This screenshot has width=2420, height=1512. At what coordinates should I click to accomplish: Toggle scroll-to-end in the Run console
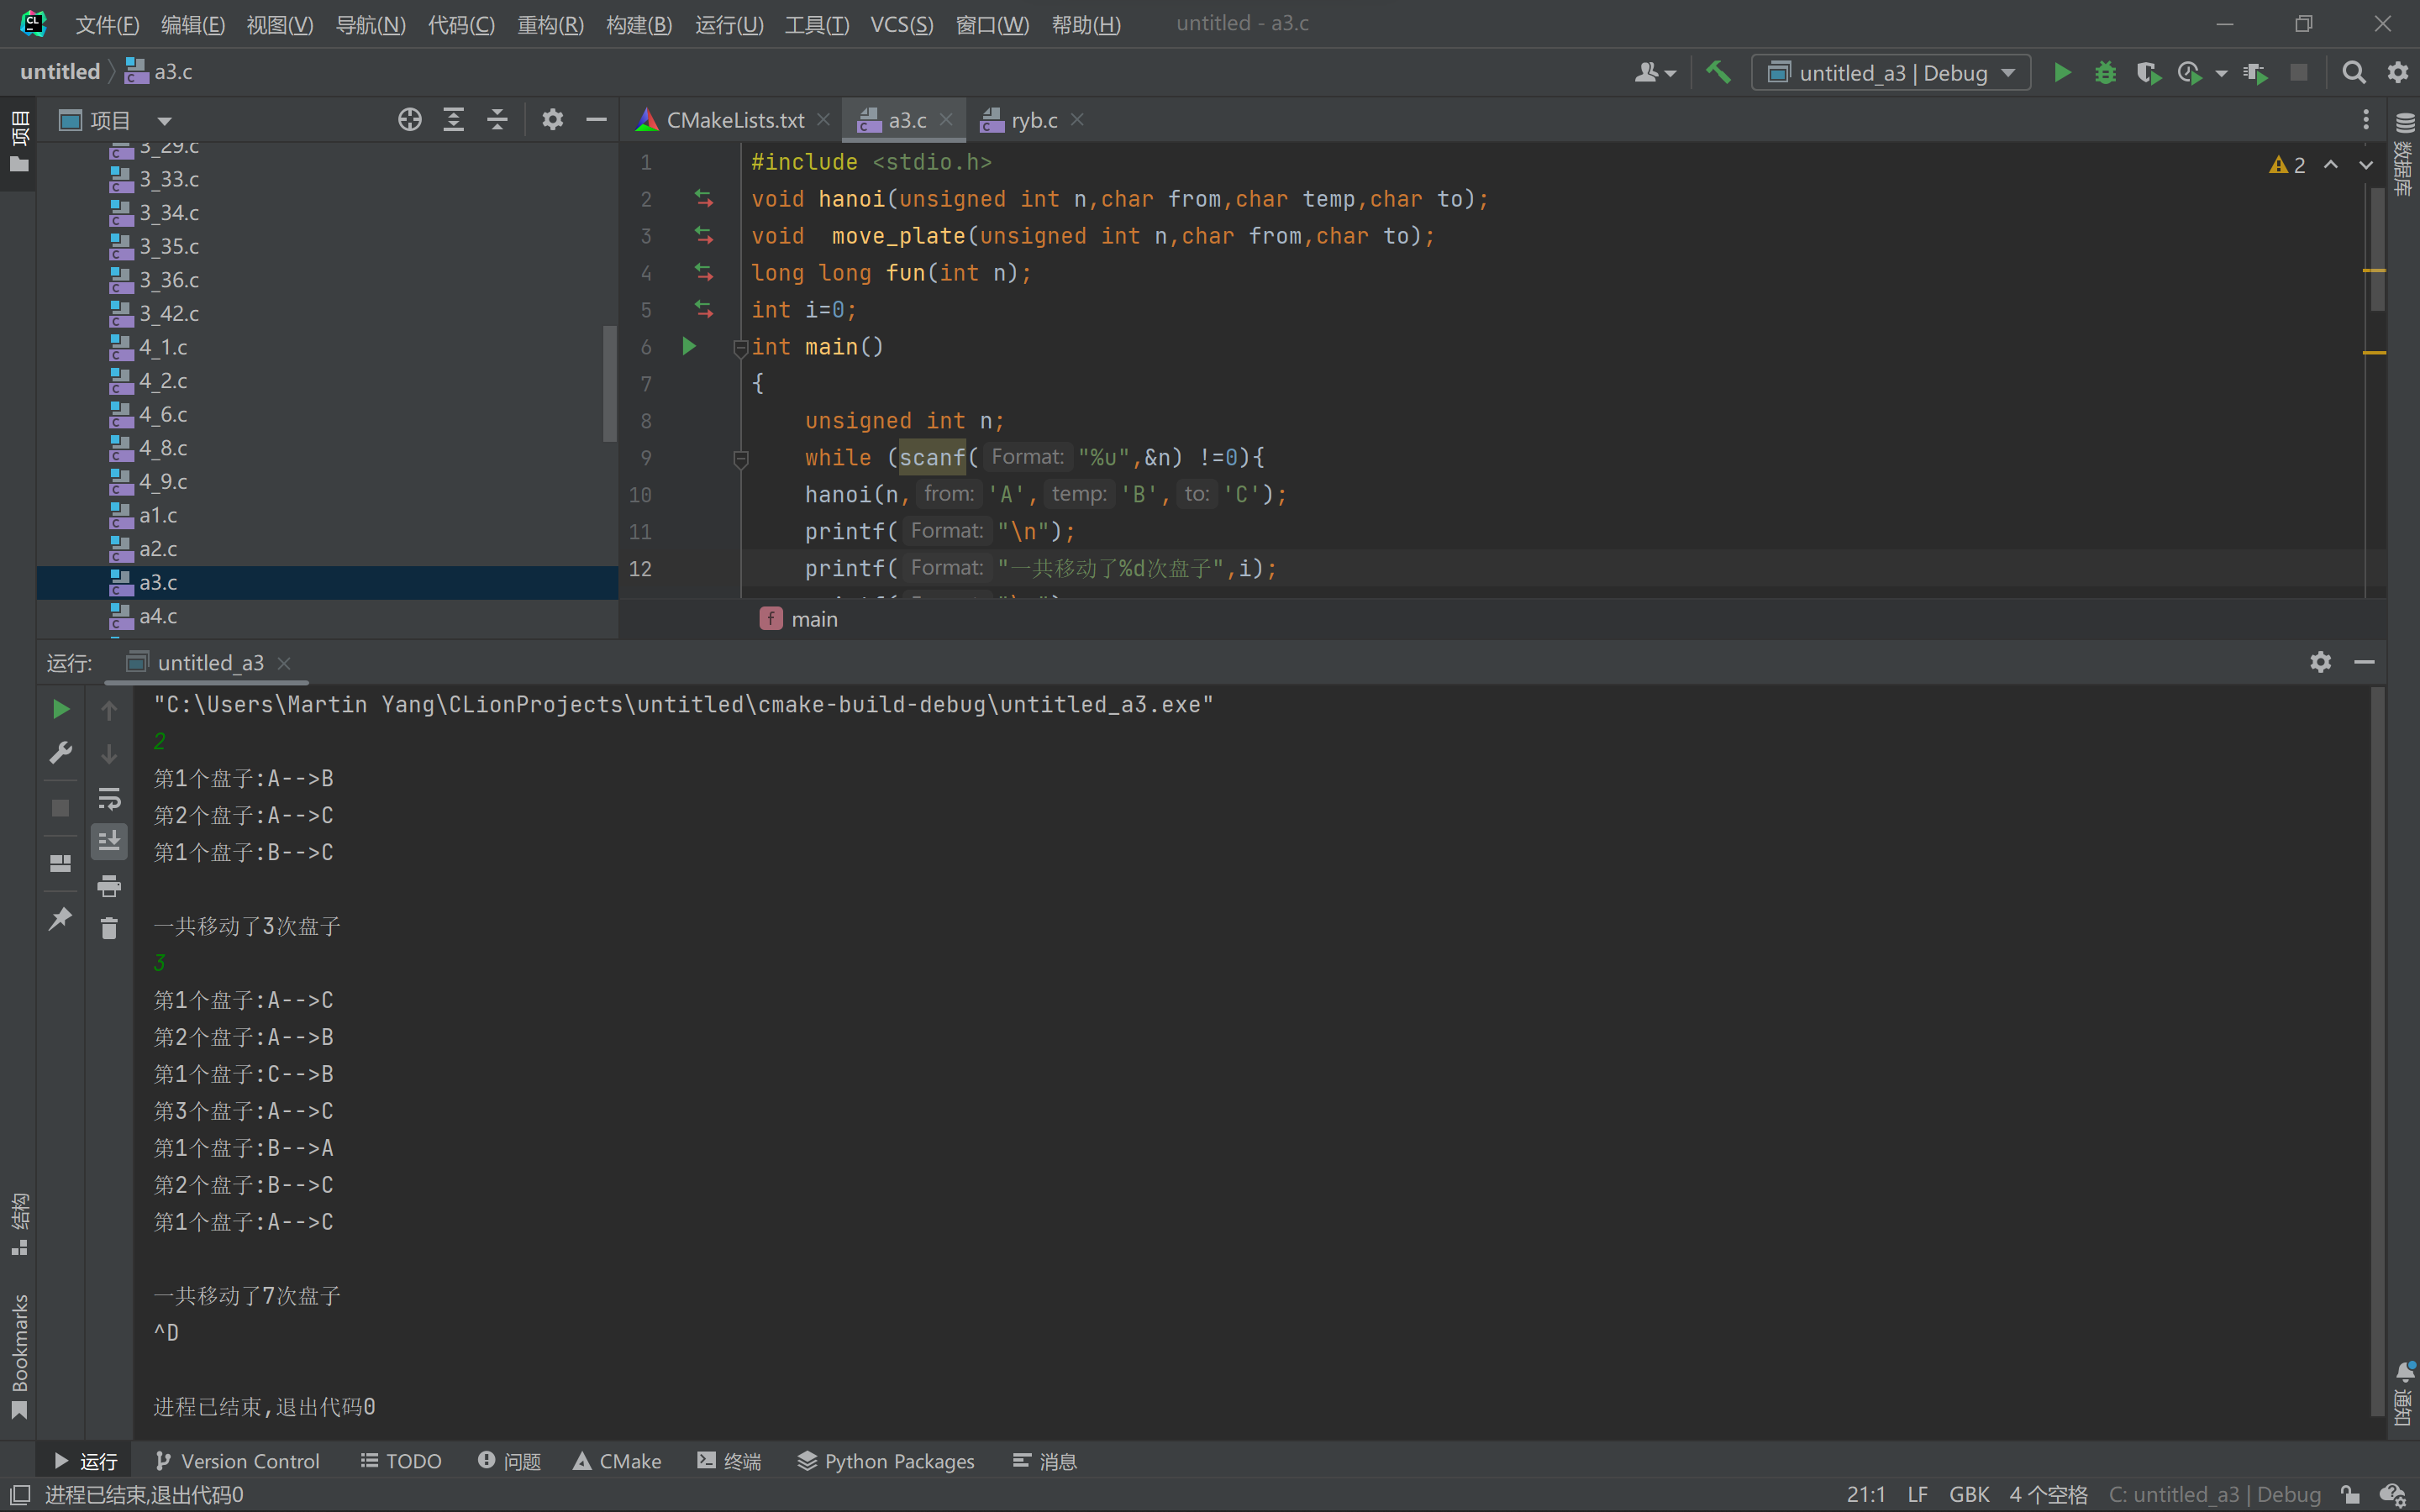(109, 841)
